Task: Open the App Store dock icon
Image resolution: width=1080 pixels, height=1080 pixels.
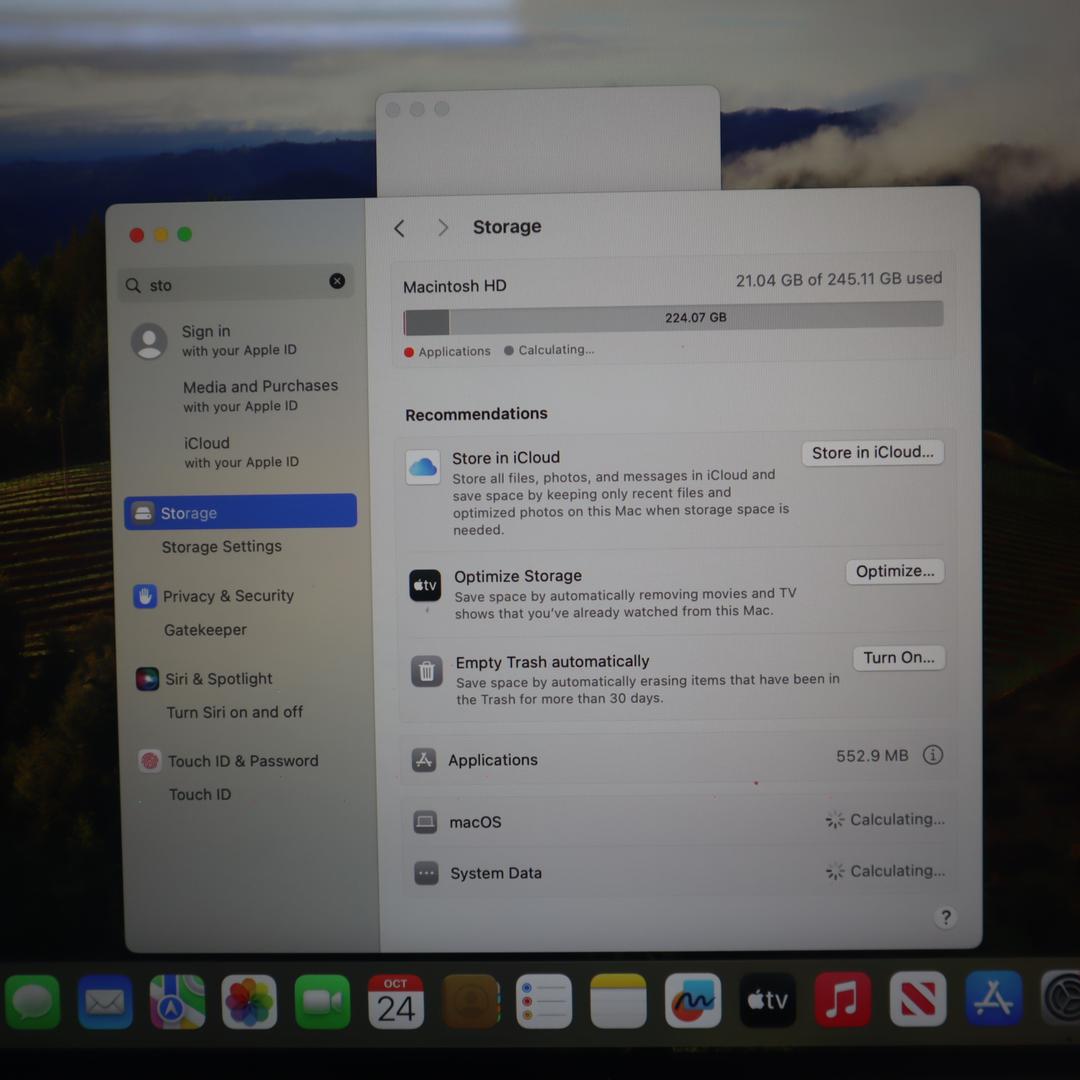Action: pyautogui.click(x=993, y=999)
